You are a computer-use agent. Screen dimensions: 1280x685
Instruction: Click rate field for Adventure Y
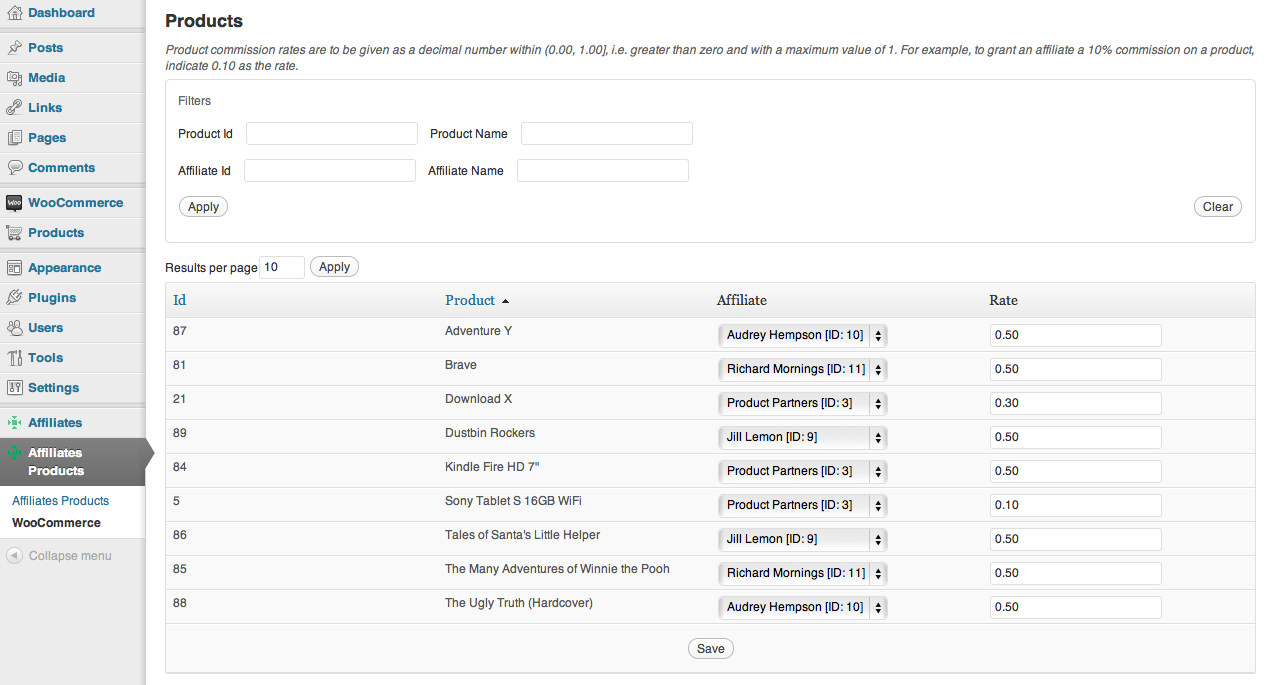point(1076,335)
